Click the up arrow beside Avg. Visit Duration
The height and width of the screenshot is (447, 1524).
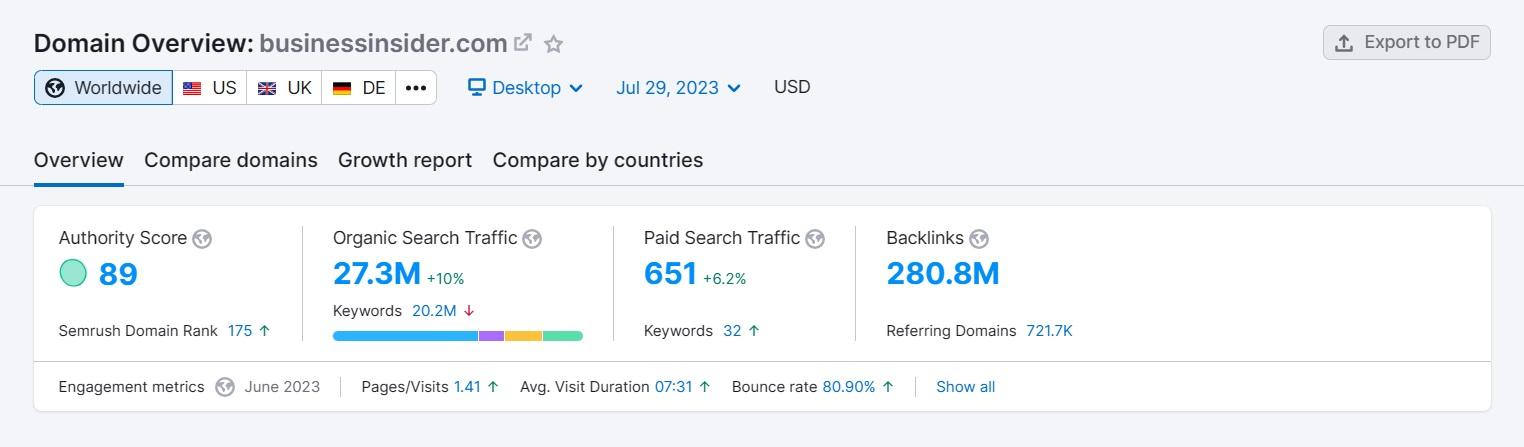click(x=704, y=387)
